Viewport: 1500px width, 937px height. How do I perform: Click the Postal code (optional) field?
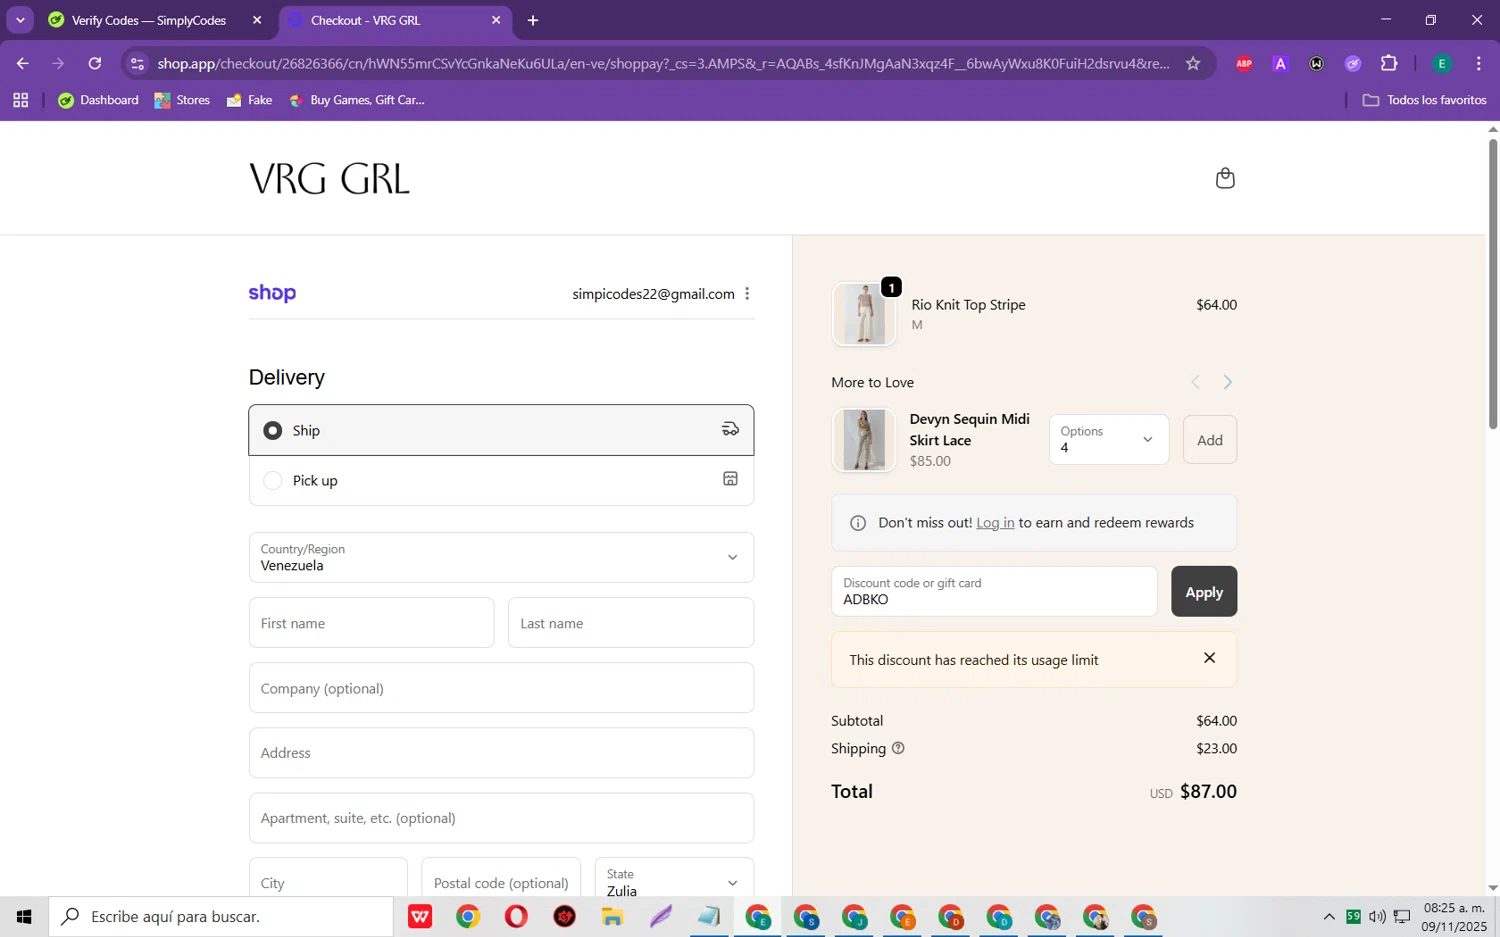[501, 878]
